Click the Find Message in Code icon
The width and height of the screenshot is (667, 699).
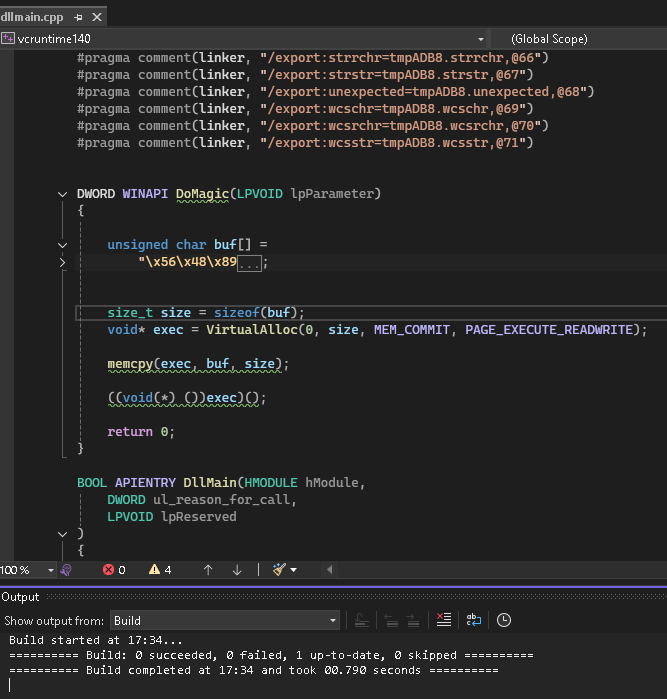tap(362, 621)
